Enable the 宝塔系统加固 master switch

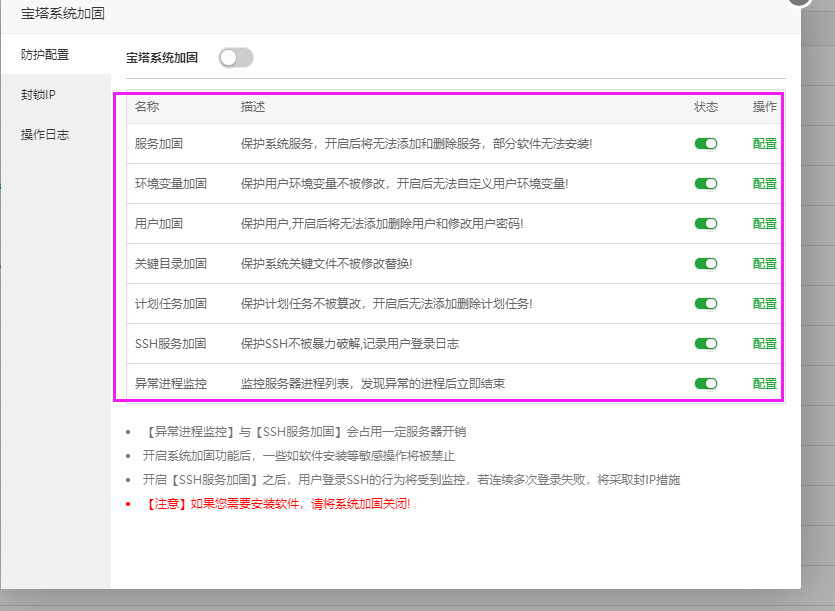point(235,57)
